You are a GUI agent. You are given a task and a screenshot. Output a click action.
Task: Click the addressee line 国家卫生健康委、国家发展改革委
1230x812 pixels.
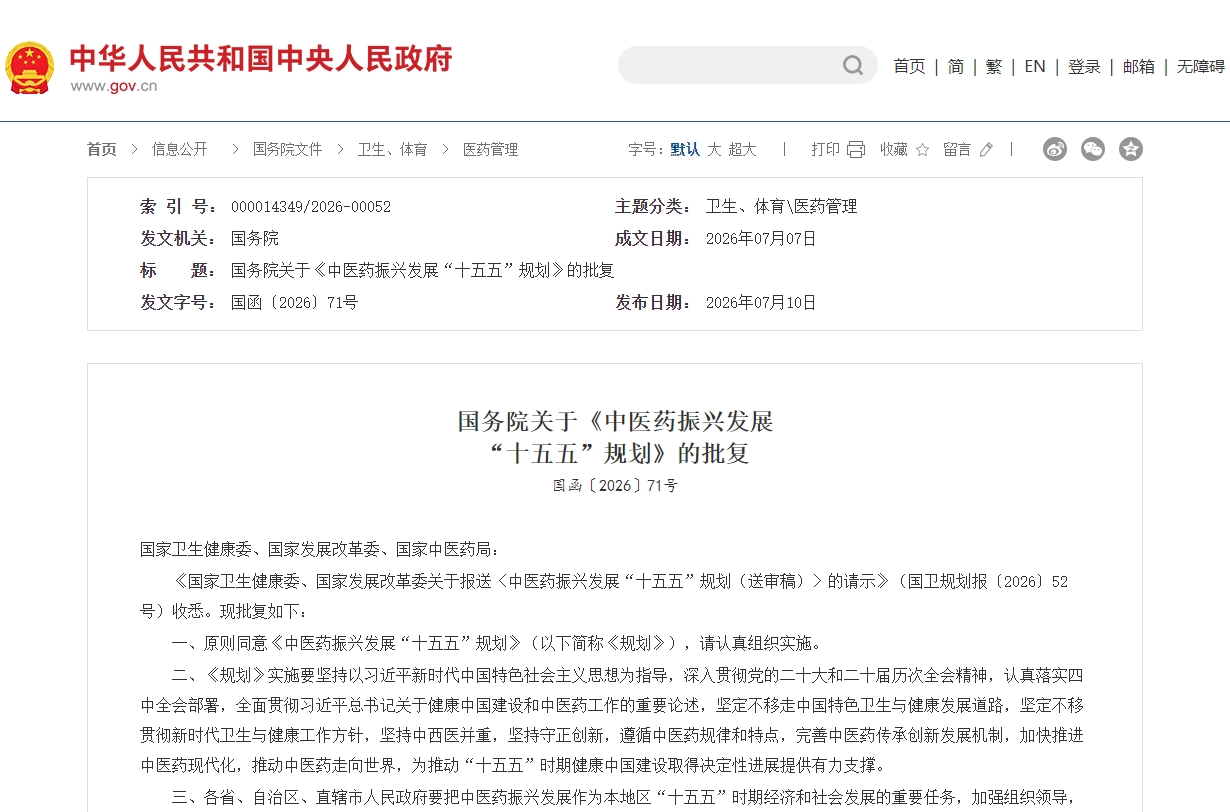pos(320,549)
